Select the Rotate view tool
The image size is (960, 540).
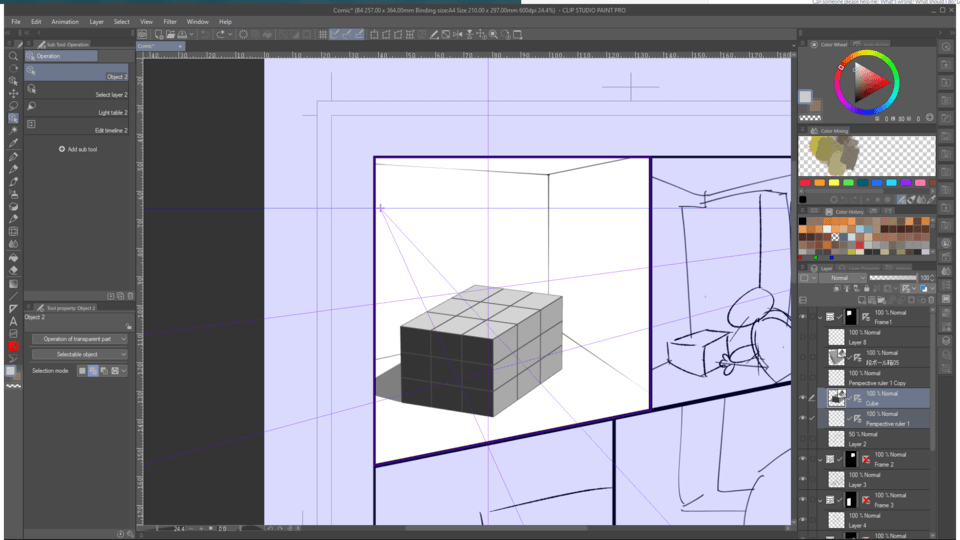click(x=13, y=68)
